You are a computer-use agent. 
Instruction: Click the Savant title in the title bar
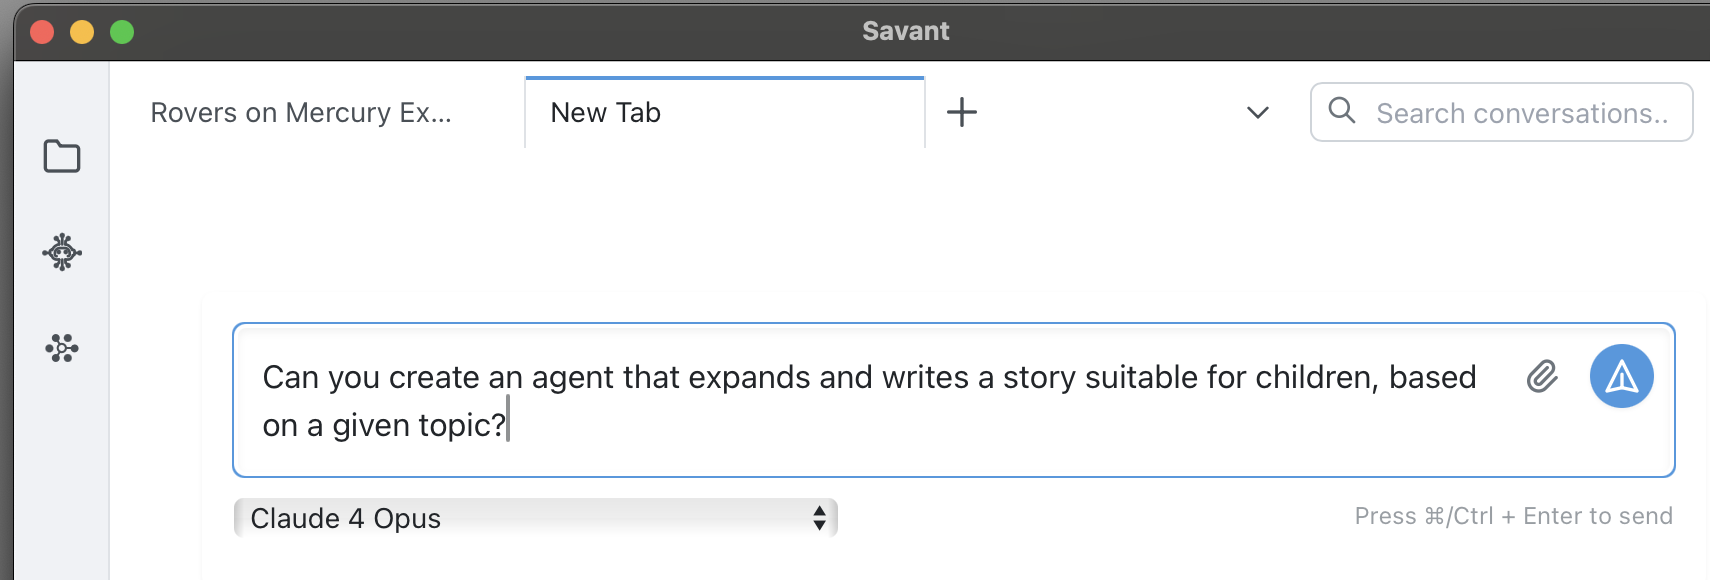905,31
